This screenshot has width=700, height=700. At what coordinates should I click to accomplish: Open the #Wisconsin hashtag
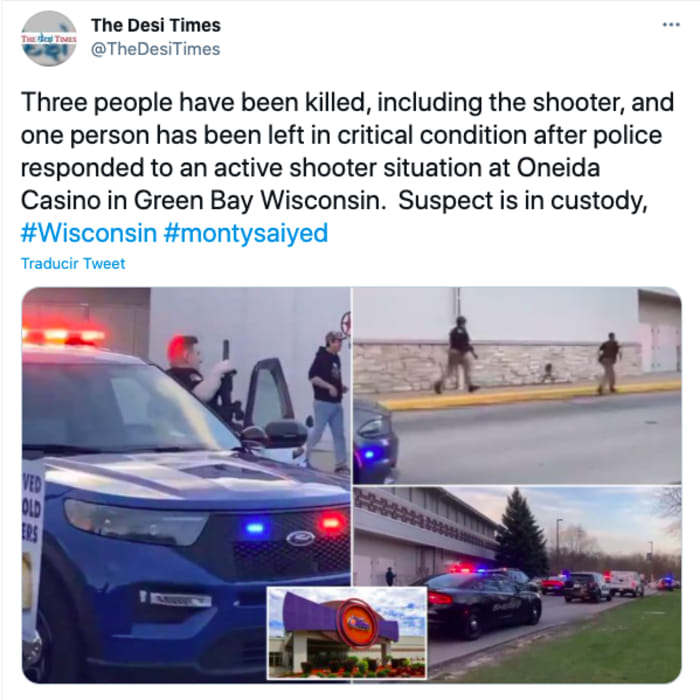(89, 233)
